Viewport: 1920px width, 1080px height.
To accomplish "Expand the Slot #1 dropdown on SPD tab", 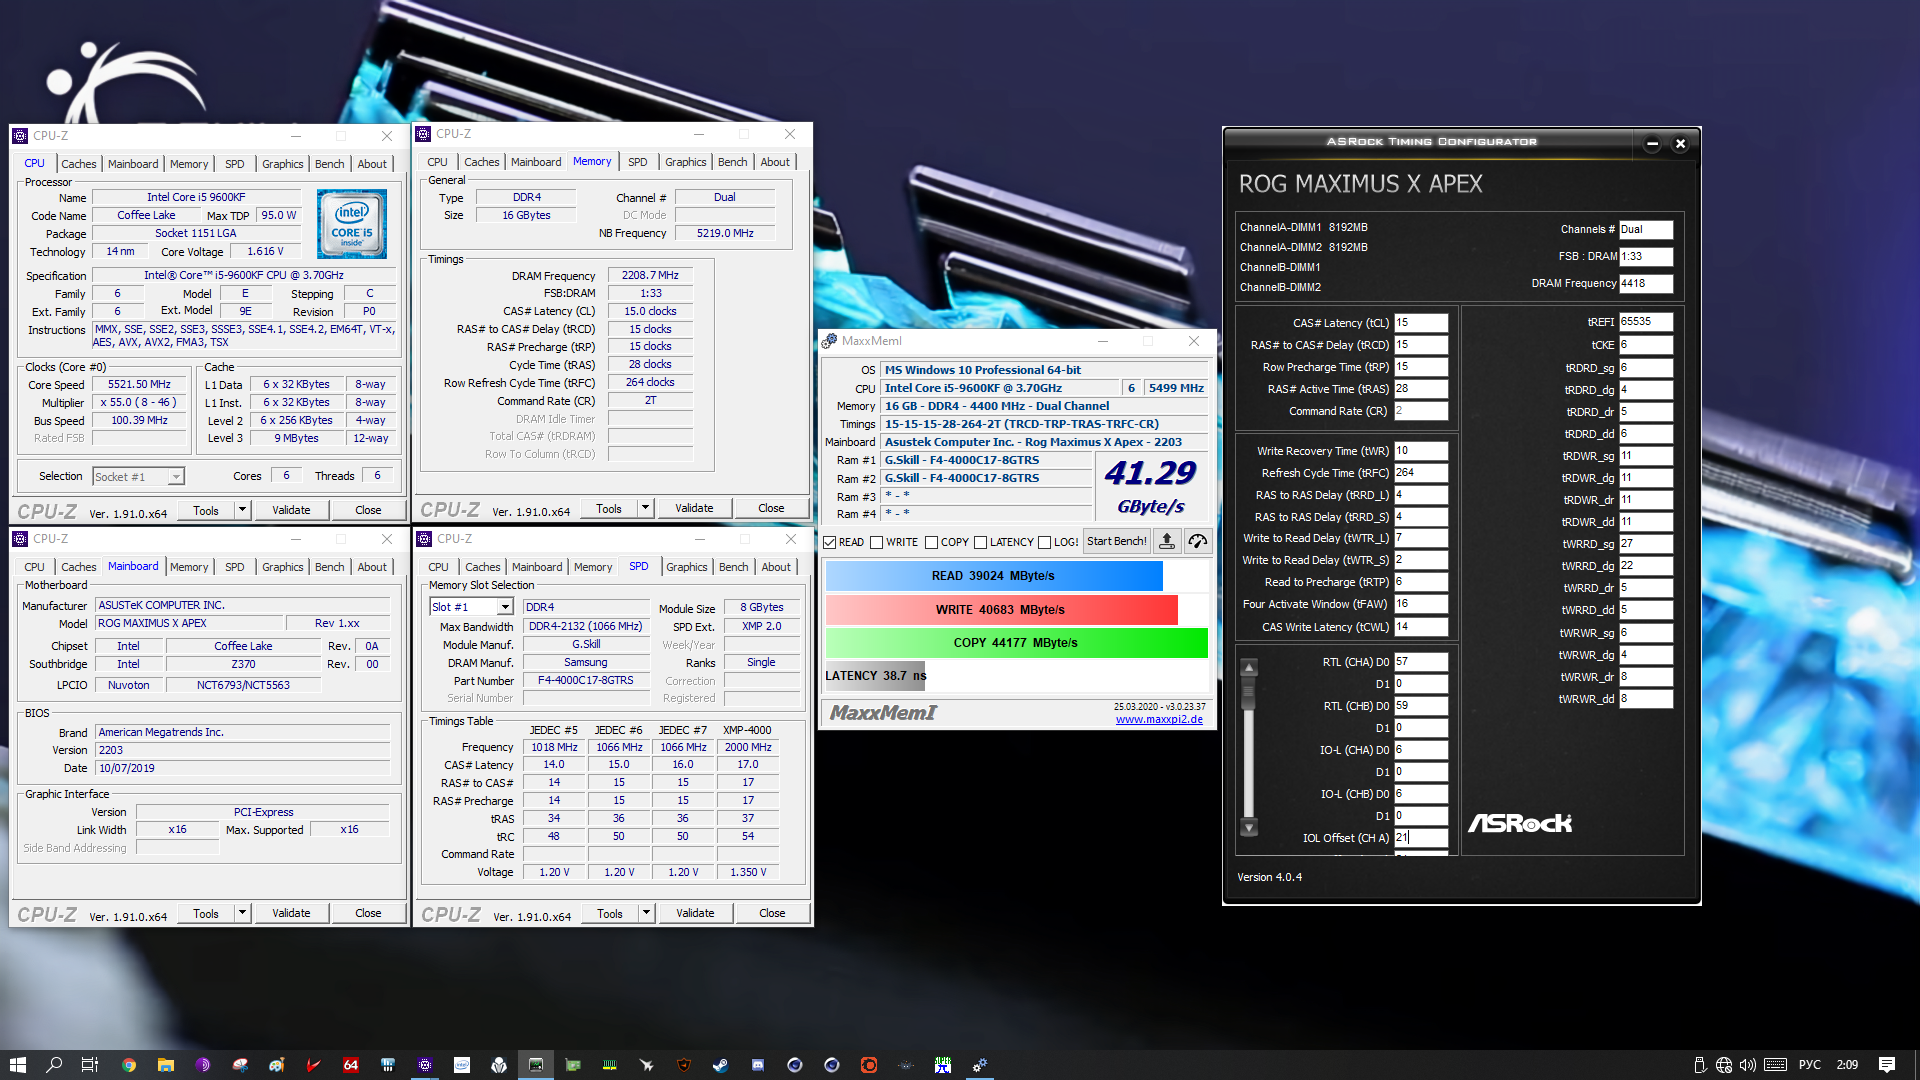I will [505, 606].
